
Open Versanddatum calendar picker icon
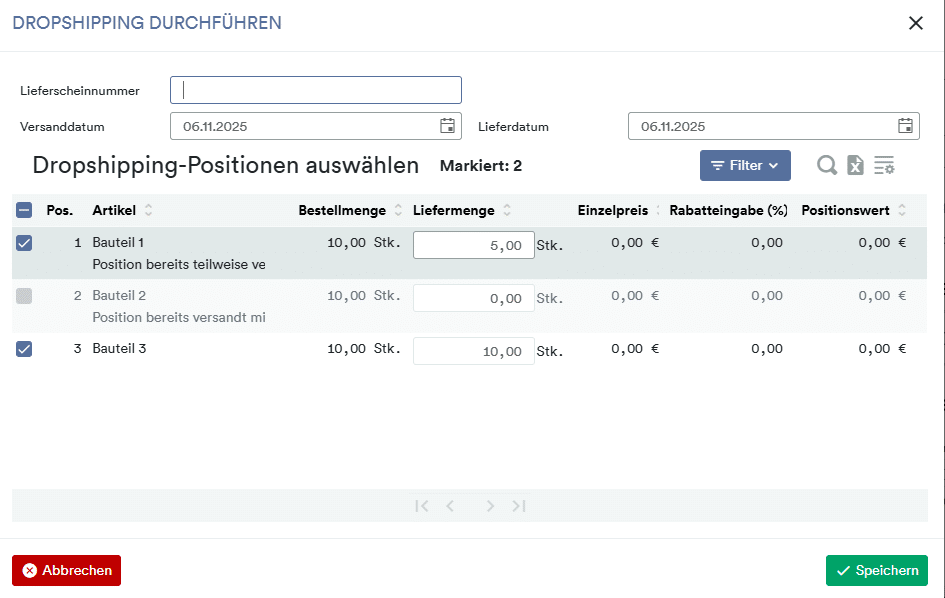[x=448, y=126]
